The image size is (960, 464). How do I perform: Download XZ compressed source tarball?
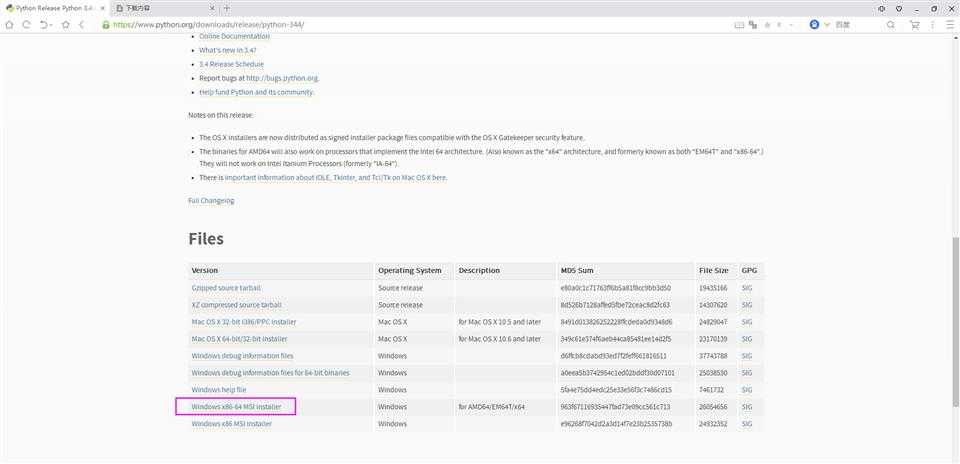click(236, 305)
